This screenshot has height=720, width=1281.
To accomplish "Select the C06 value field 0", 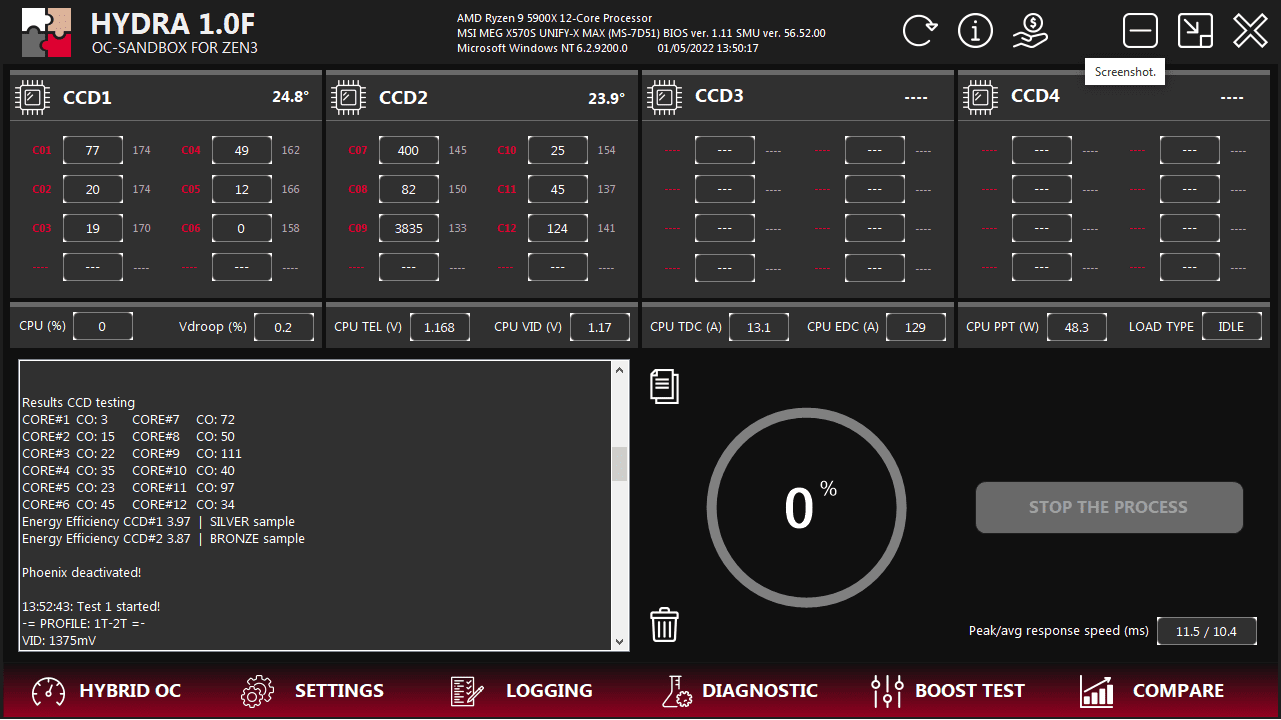I will click(x=242, y=228).
